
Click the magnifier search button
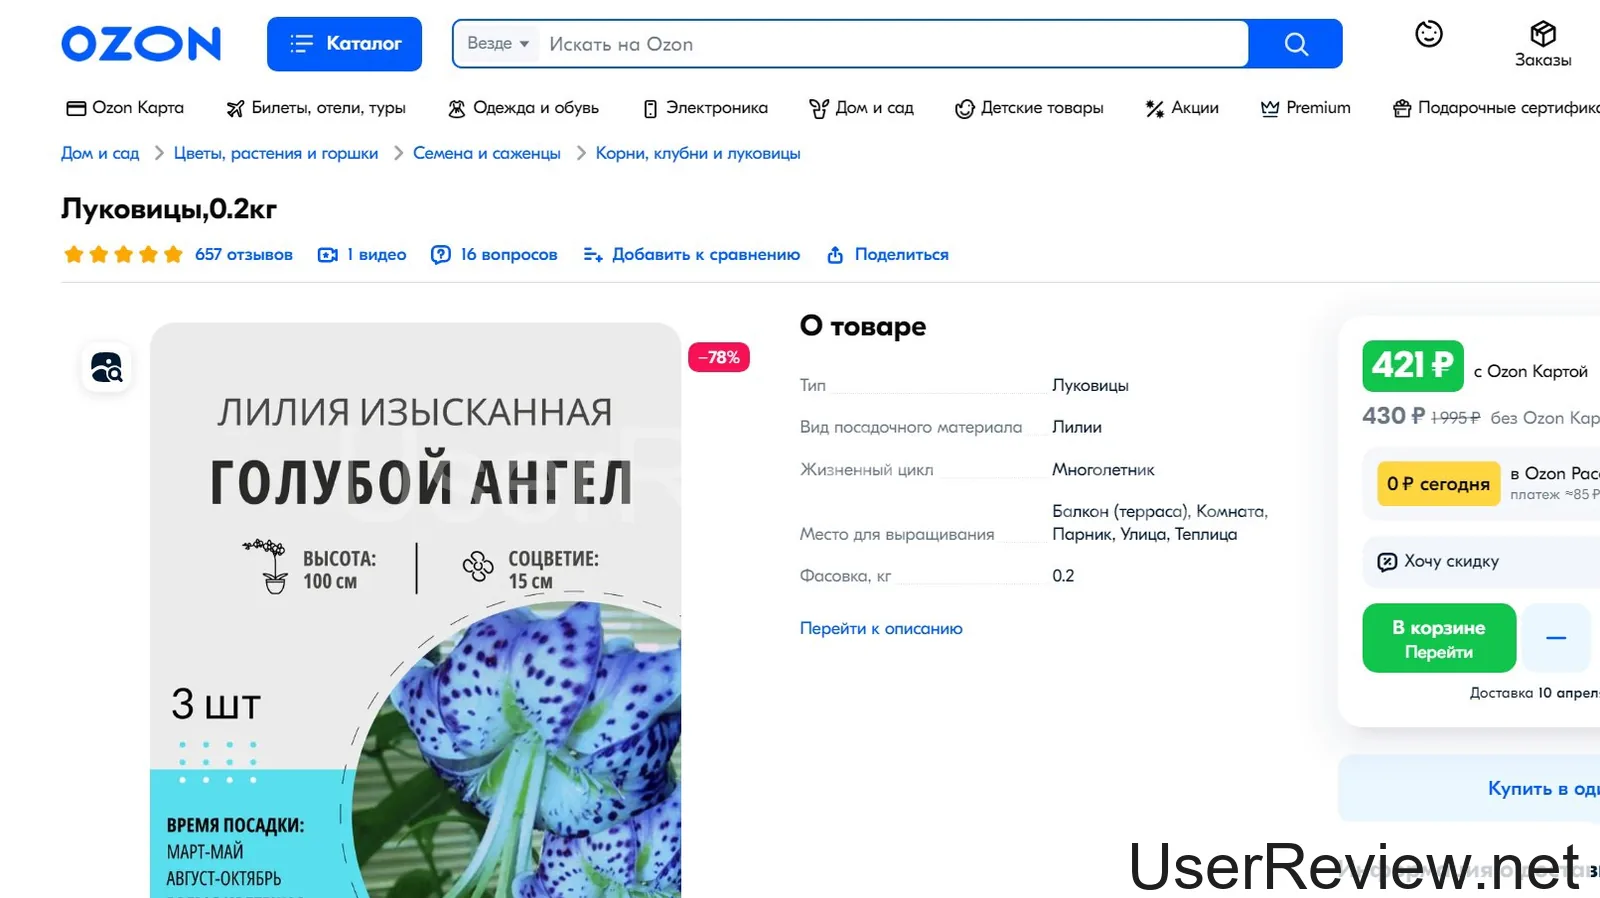click(x=1295, y=44)
